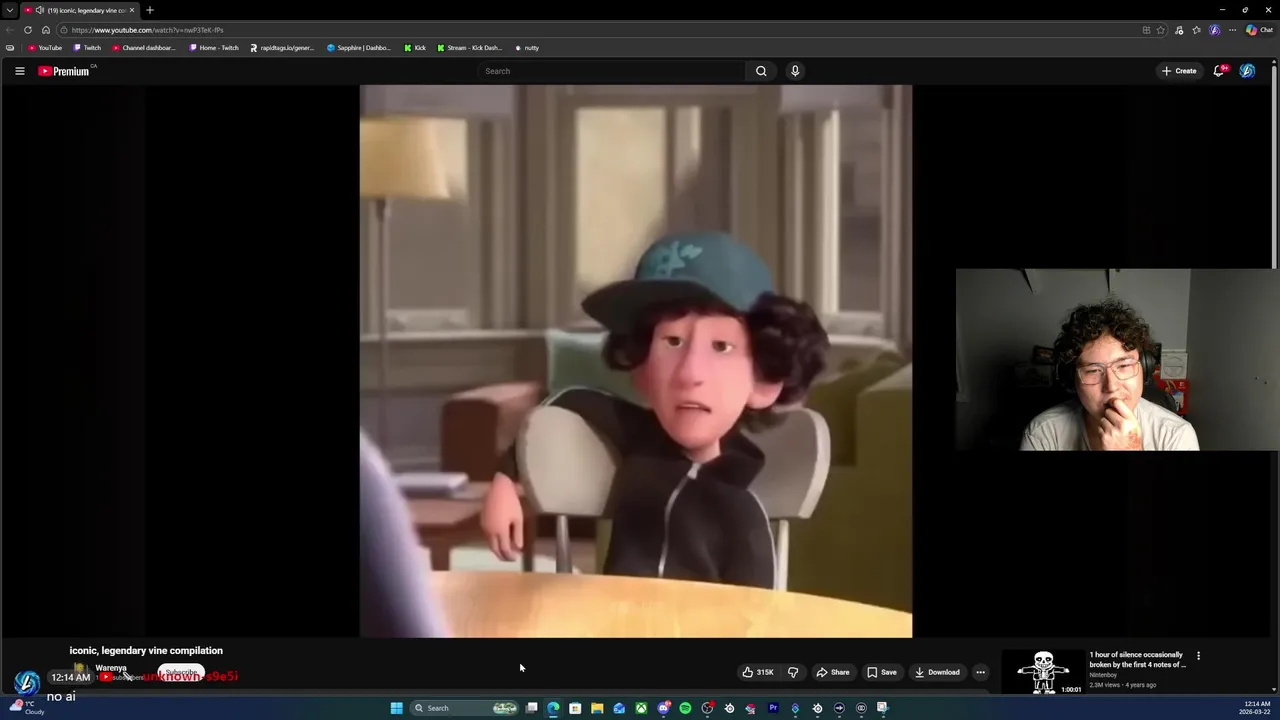
Task: Open options for the recommended silence video
Action: [1198, 656]
